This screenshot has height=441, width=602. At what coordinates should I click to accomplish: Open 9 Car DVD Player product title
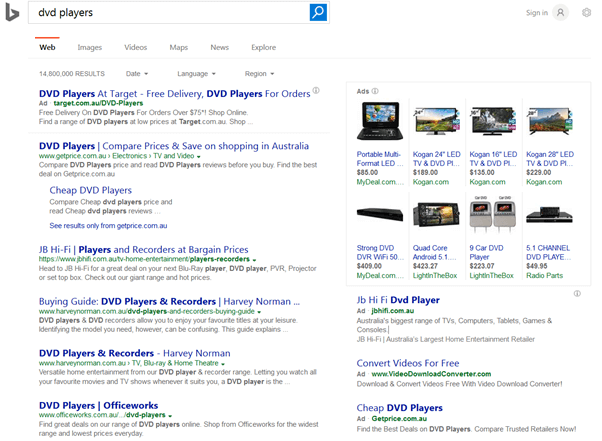[486, 253]
